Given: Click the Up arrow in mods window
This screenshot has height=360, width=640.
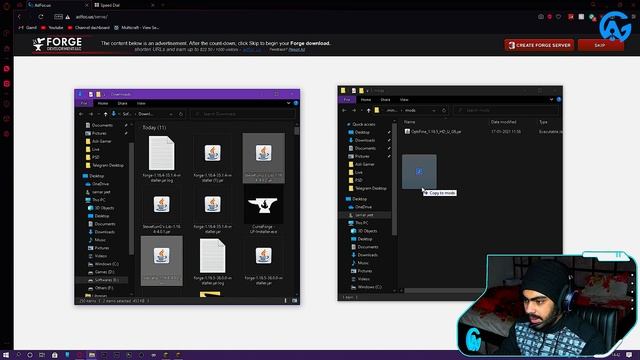Looking at the screenshot, I should coord(368,110).
